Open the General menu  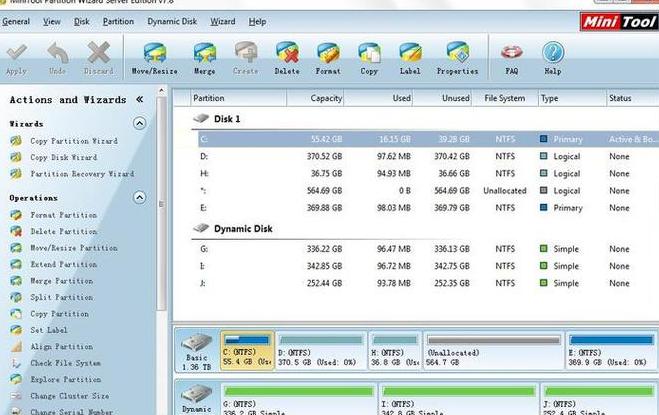click(x=16, y=21)
